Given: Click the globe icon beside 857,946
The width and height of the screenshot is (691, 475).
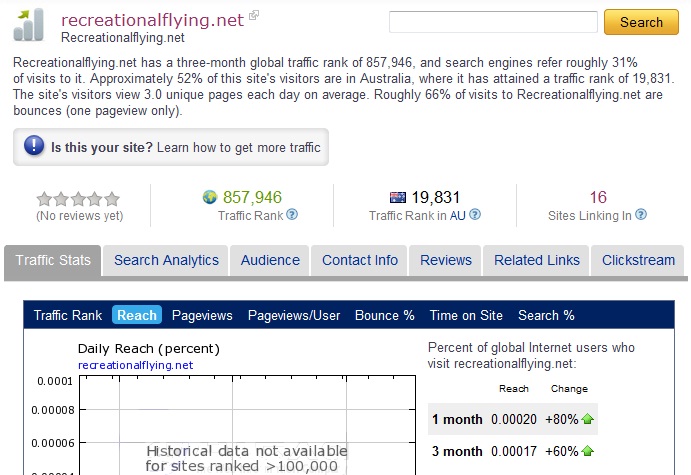Looking at the screenshot, I should 210,197.
